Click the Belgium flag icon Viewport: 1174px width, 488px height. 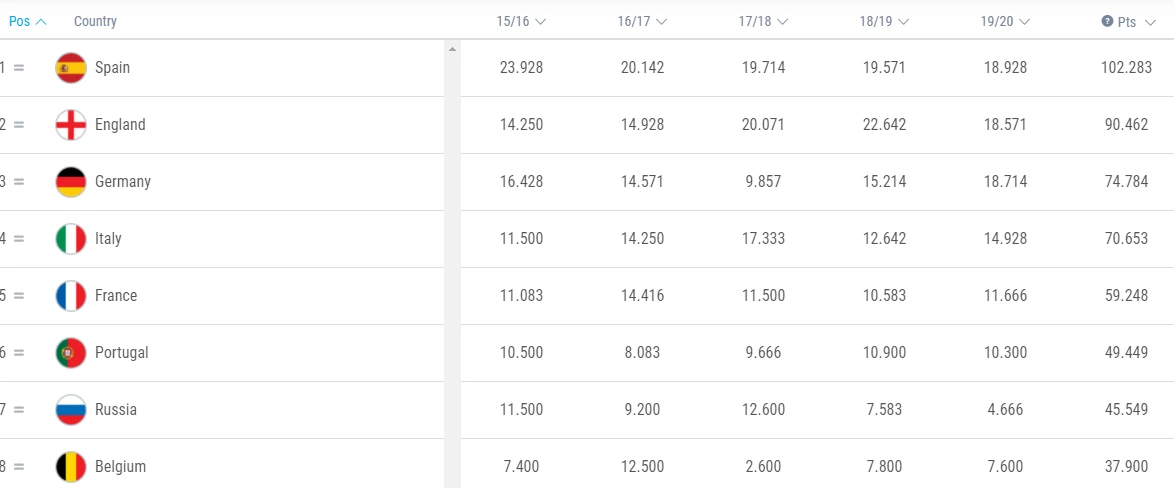[71, 466]
